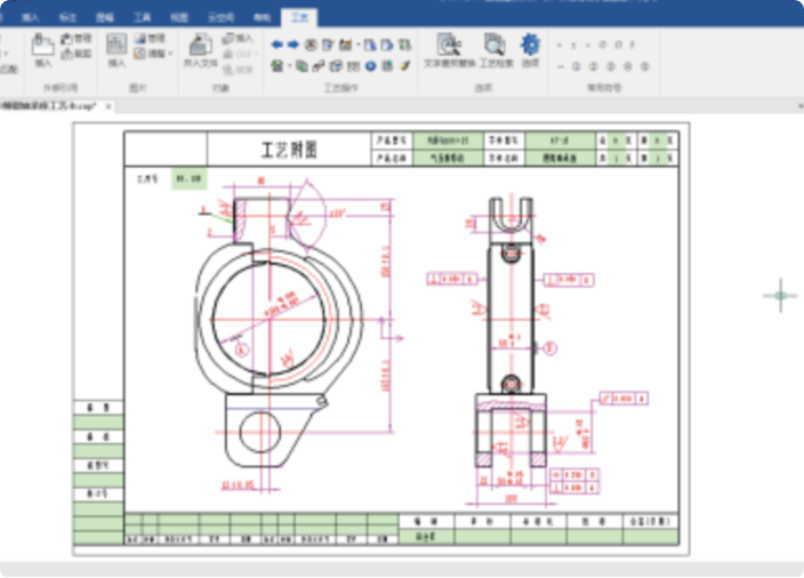The width and height of the screenshot is (804, 578).
Task: Switch to the 插入 ribbon tab
Action: pyautogui.click(x=31, y=18)
